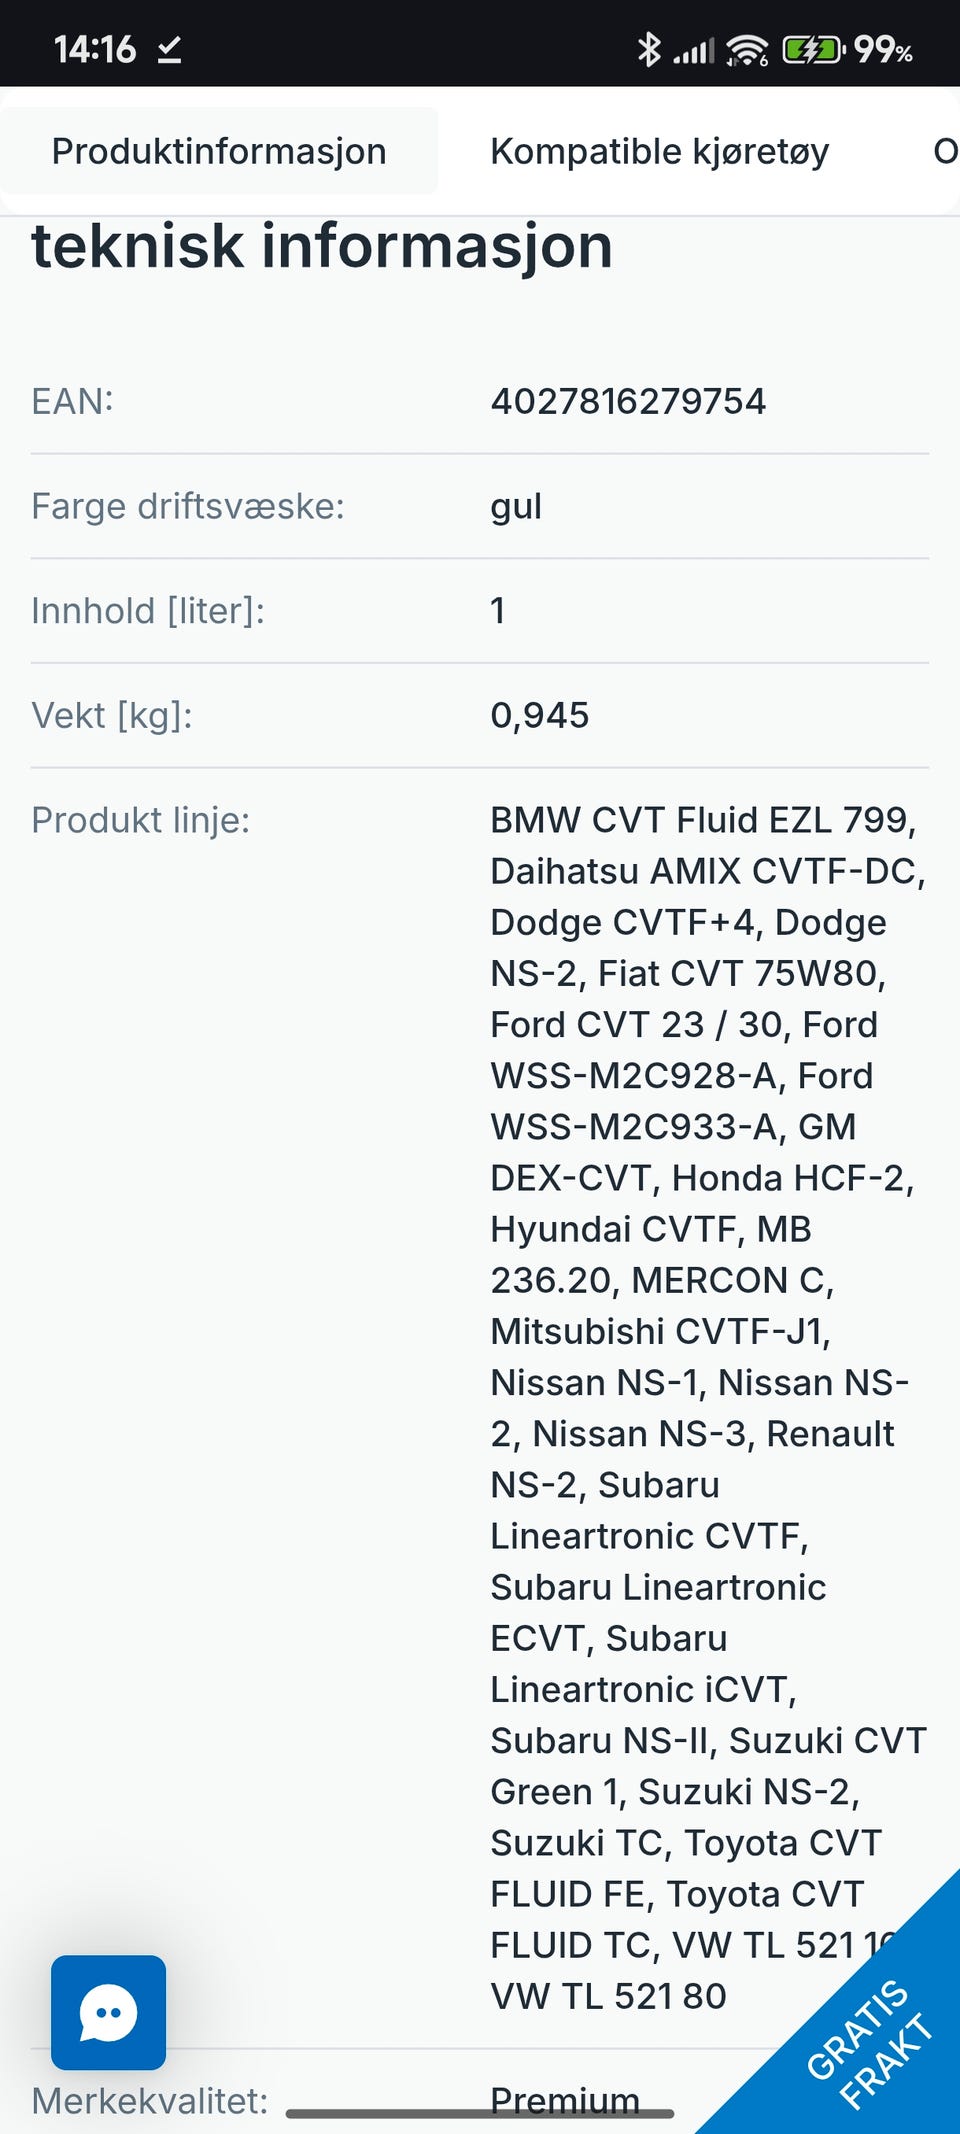This screenshot has width=960, height=2134.
Task: Tap the home gesture navigation bar
Action: tap(480, 2113)
